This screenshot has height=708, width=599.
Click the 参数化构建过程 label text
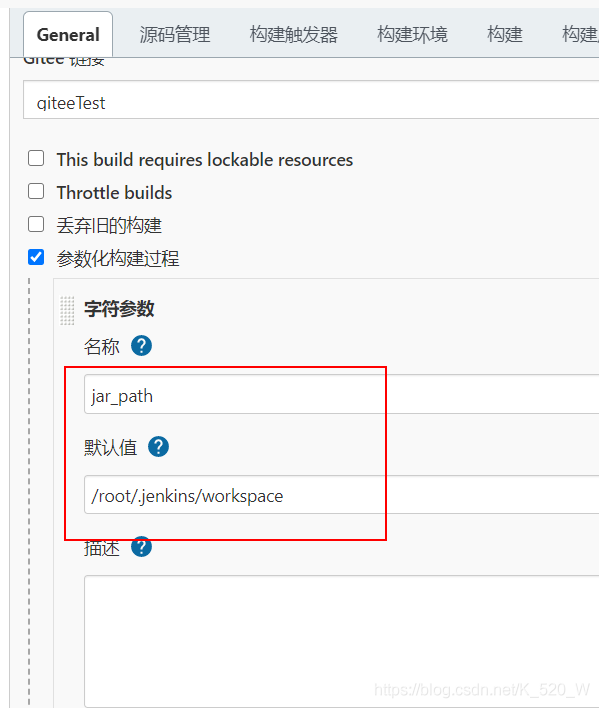click(x=118, y=258)
